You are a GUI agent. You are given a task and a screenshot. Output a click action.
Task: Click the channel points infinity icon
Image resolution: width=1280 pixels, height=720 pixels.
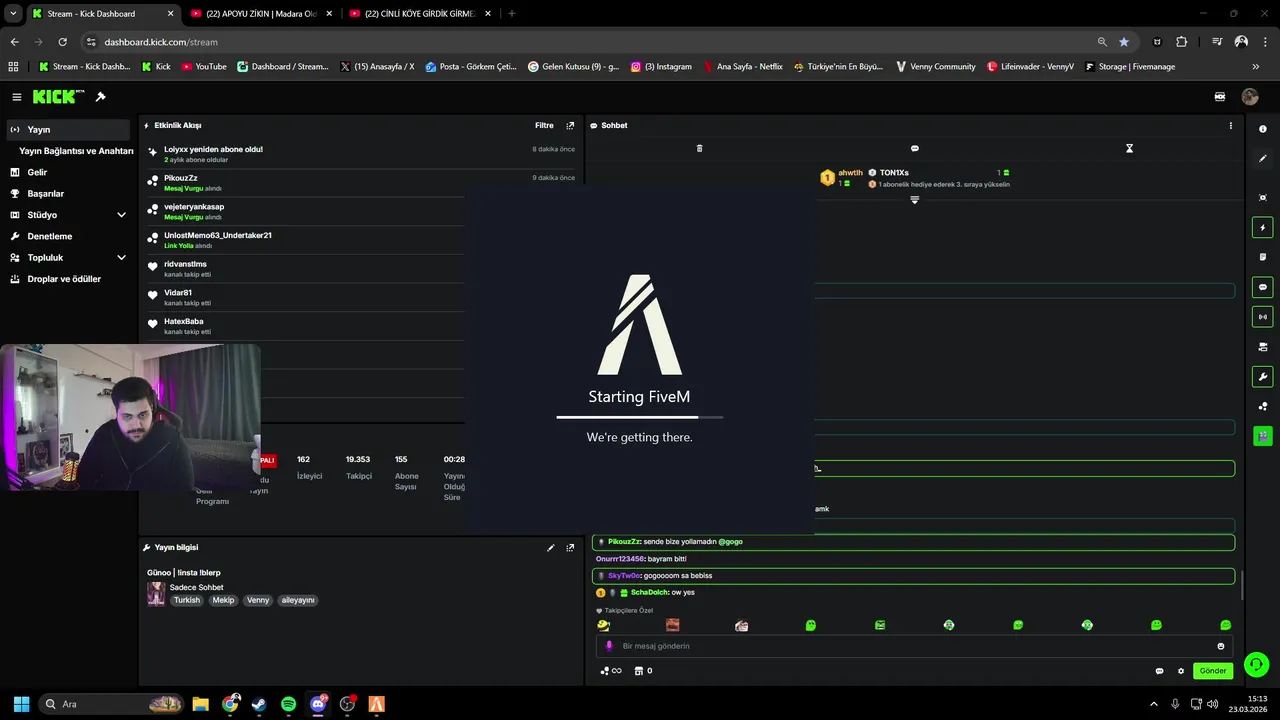[610, 671]
